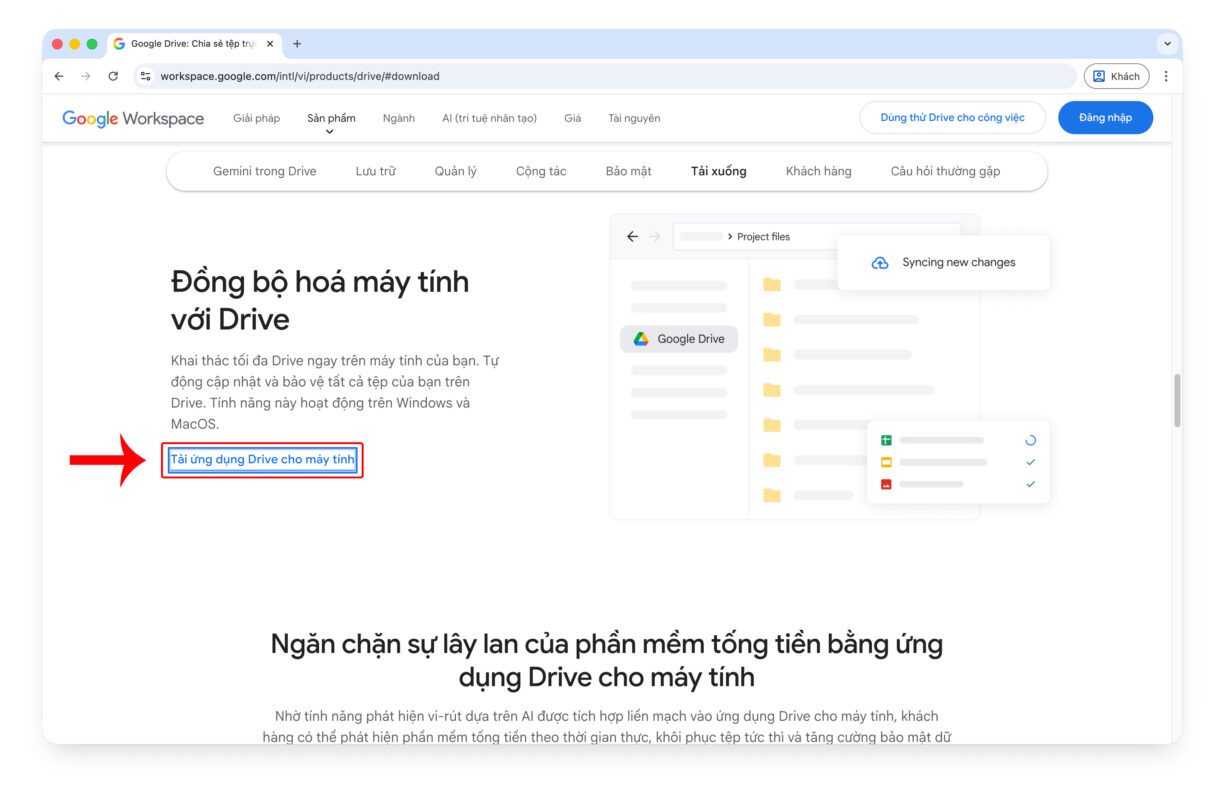The height and width of the screenshot is (800, 1225).
Task: Open the browser tab list chevron
Action: click(x=1166, y=43)
